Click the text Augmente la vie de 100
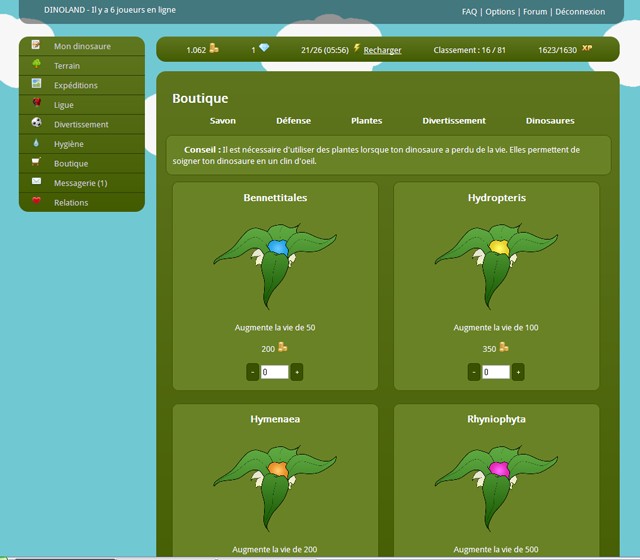 point(496,327)
